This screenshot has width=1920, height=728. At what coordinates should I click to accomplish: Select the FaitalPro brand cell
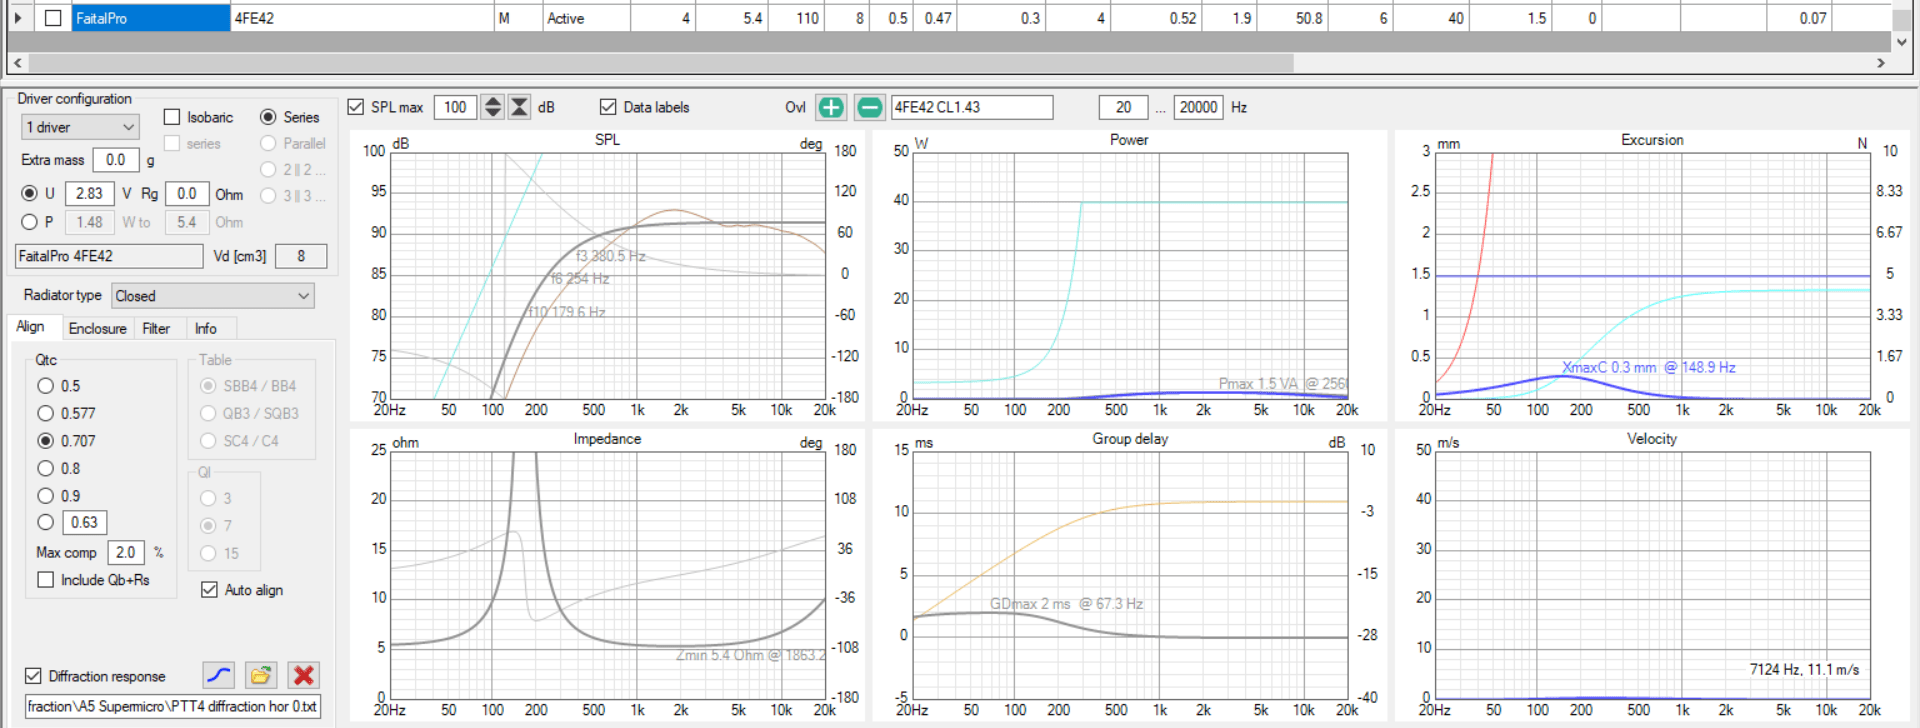[x=151, y=18]
